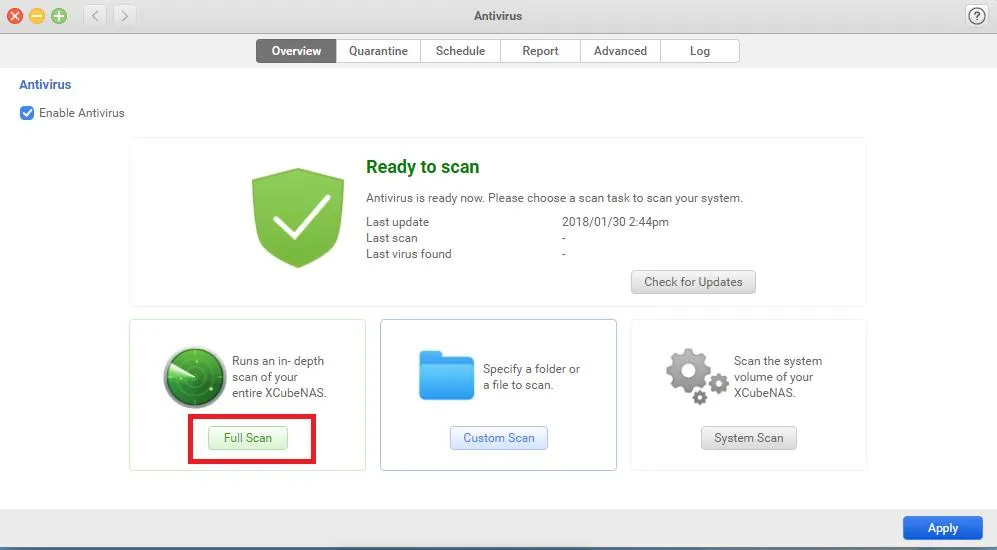Go forward using the right arrow

point(125,16)
